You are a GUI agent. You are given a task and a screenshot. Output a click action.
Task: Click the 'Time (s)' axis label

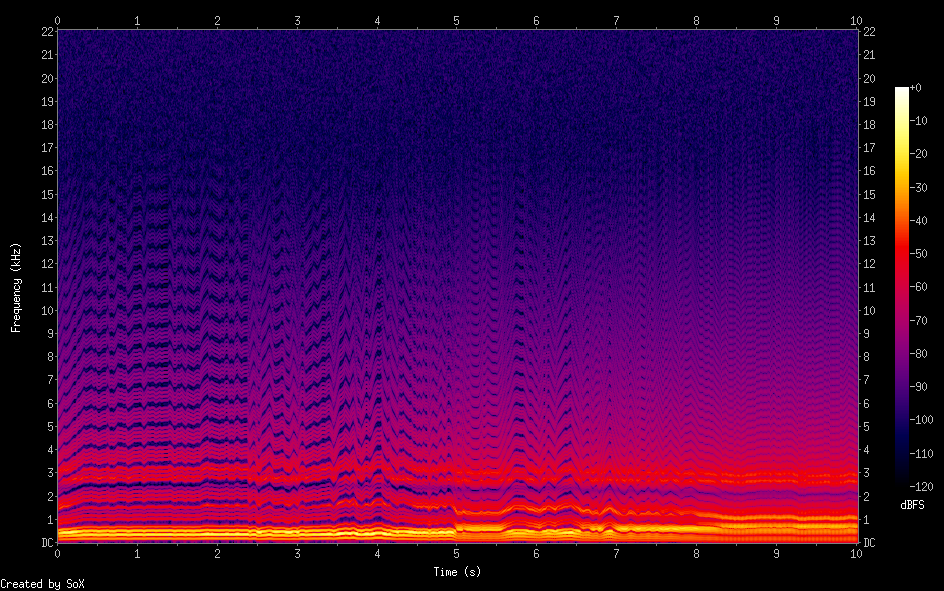click(457, 572)
